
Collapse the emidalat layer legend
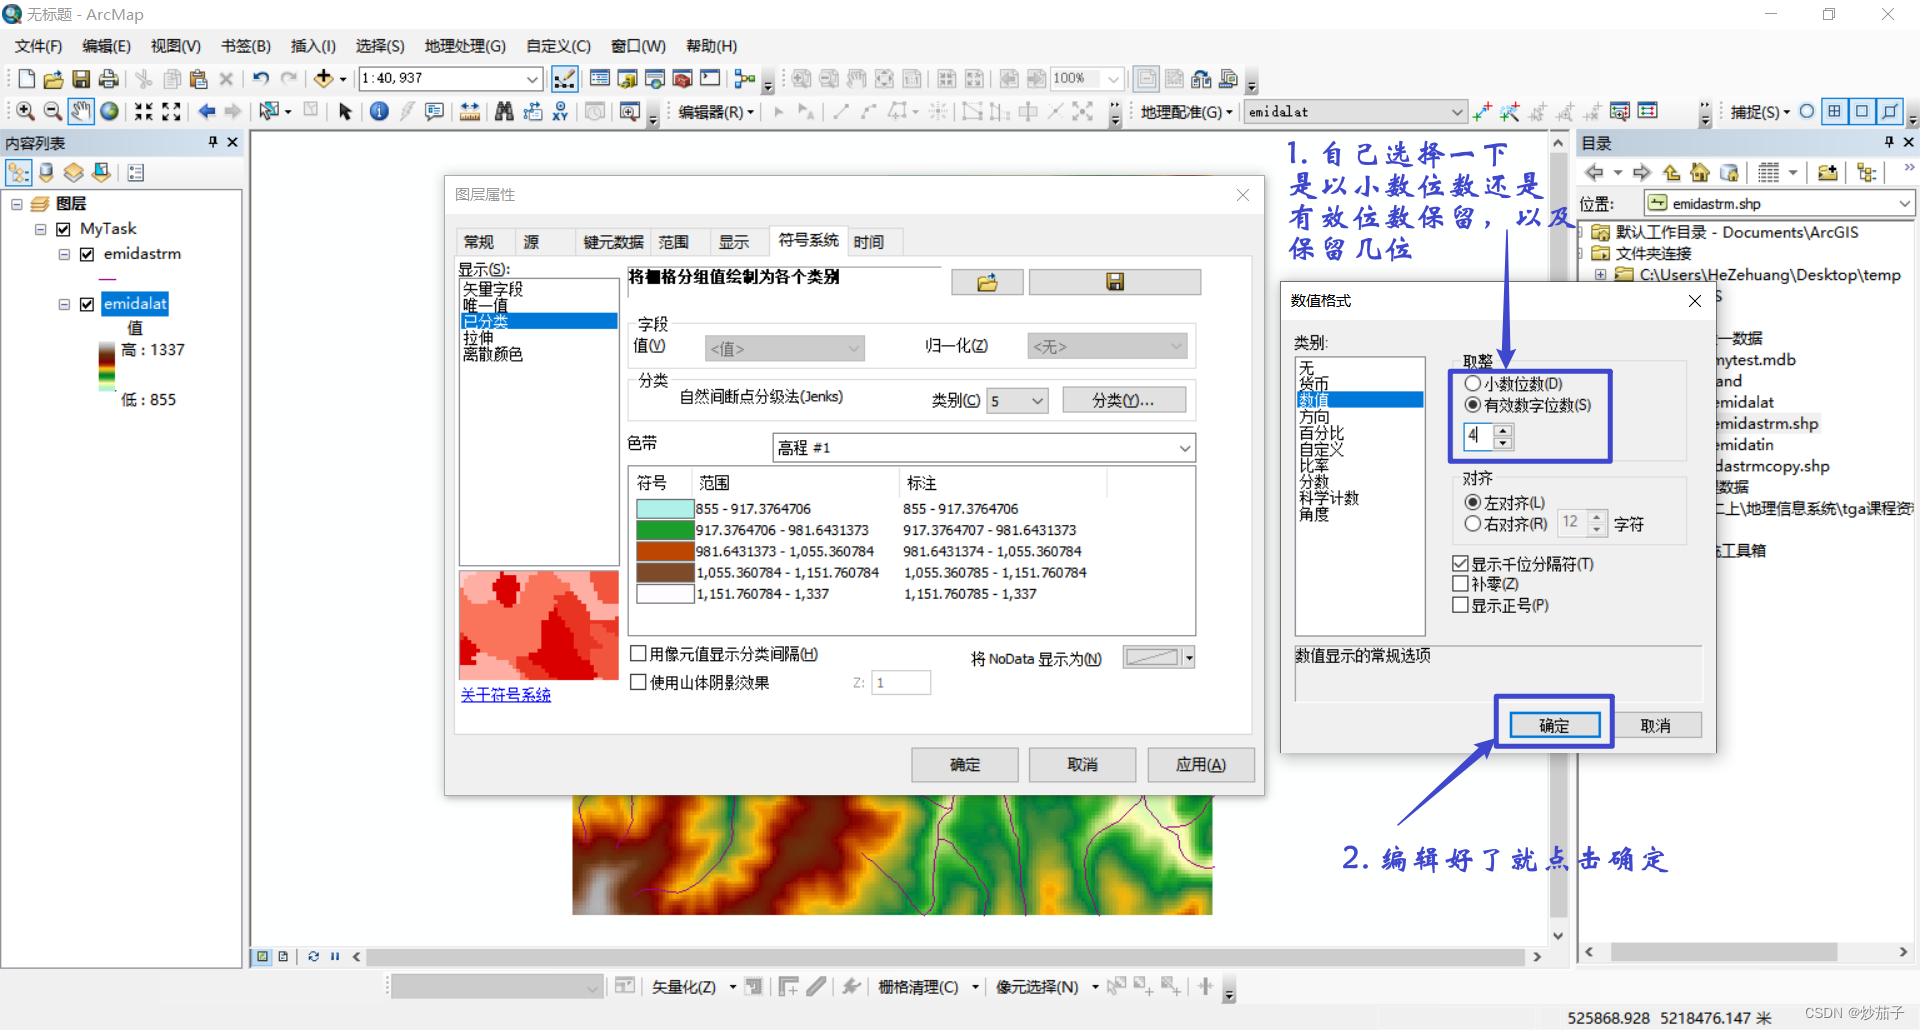(x=64, y=304)
